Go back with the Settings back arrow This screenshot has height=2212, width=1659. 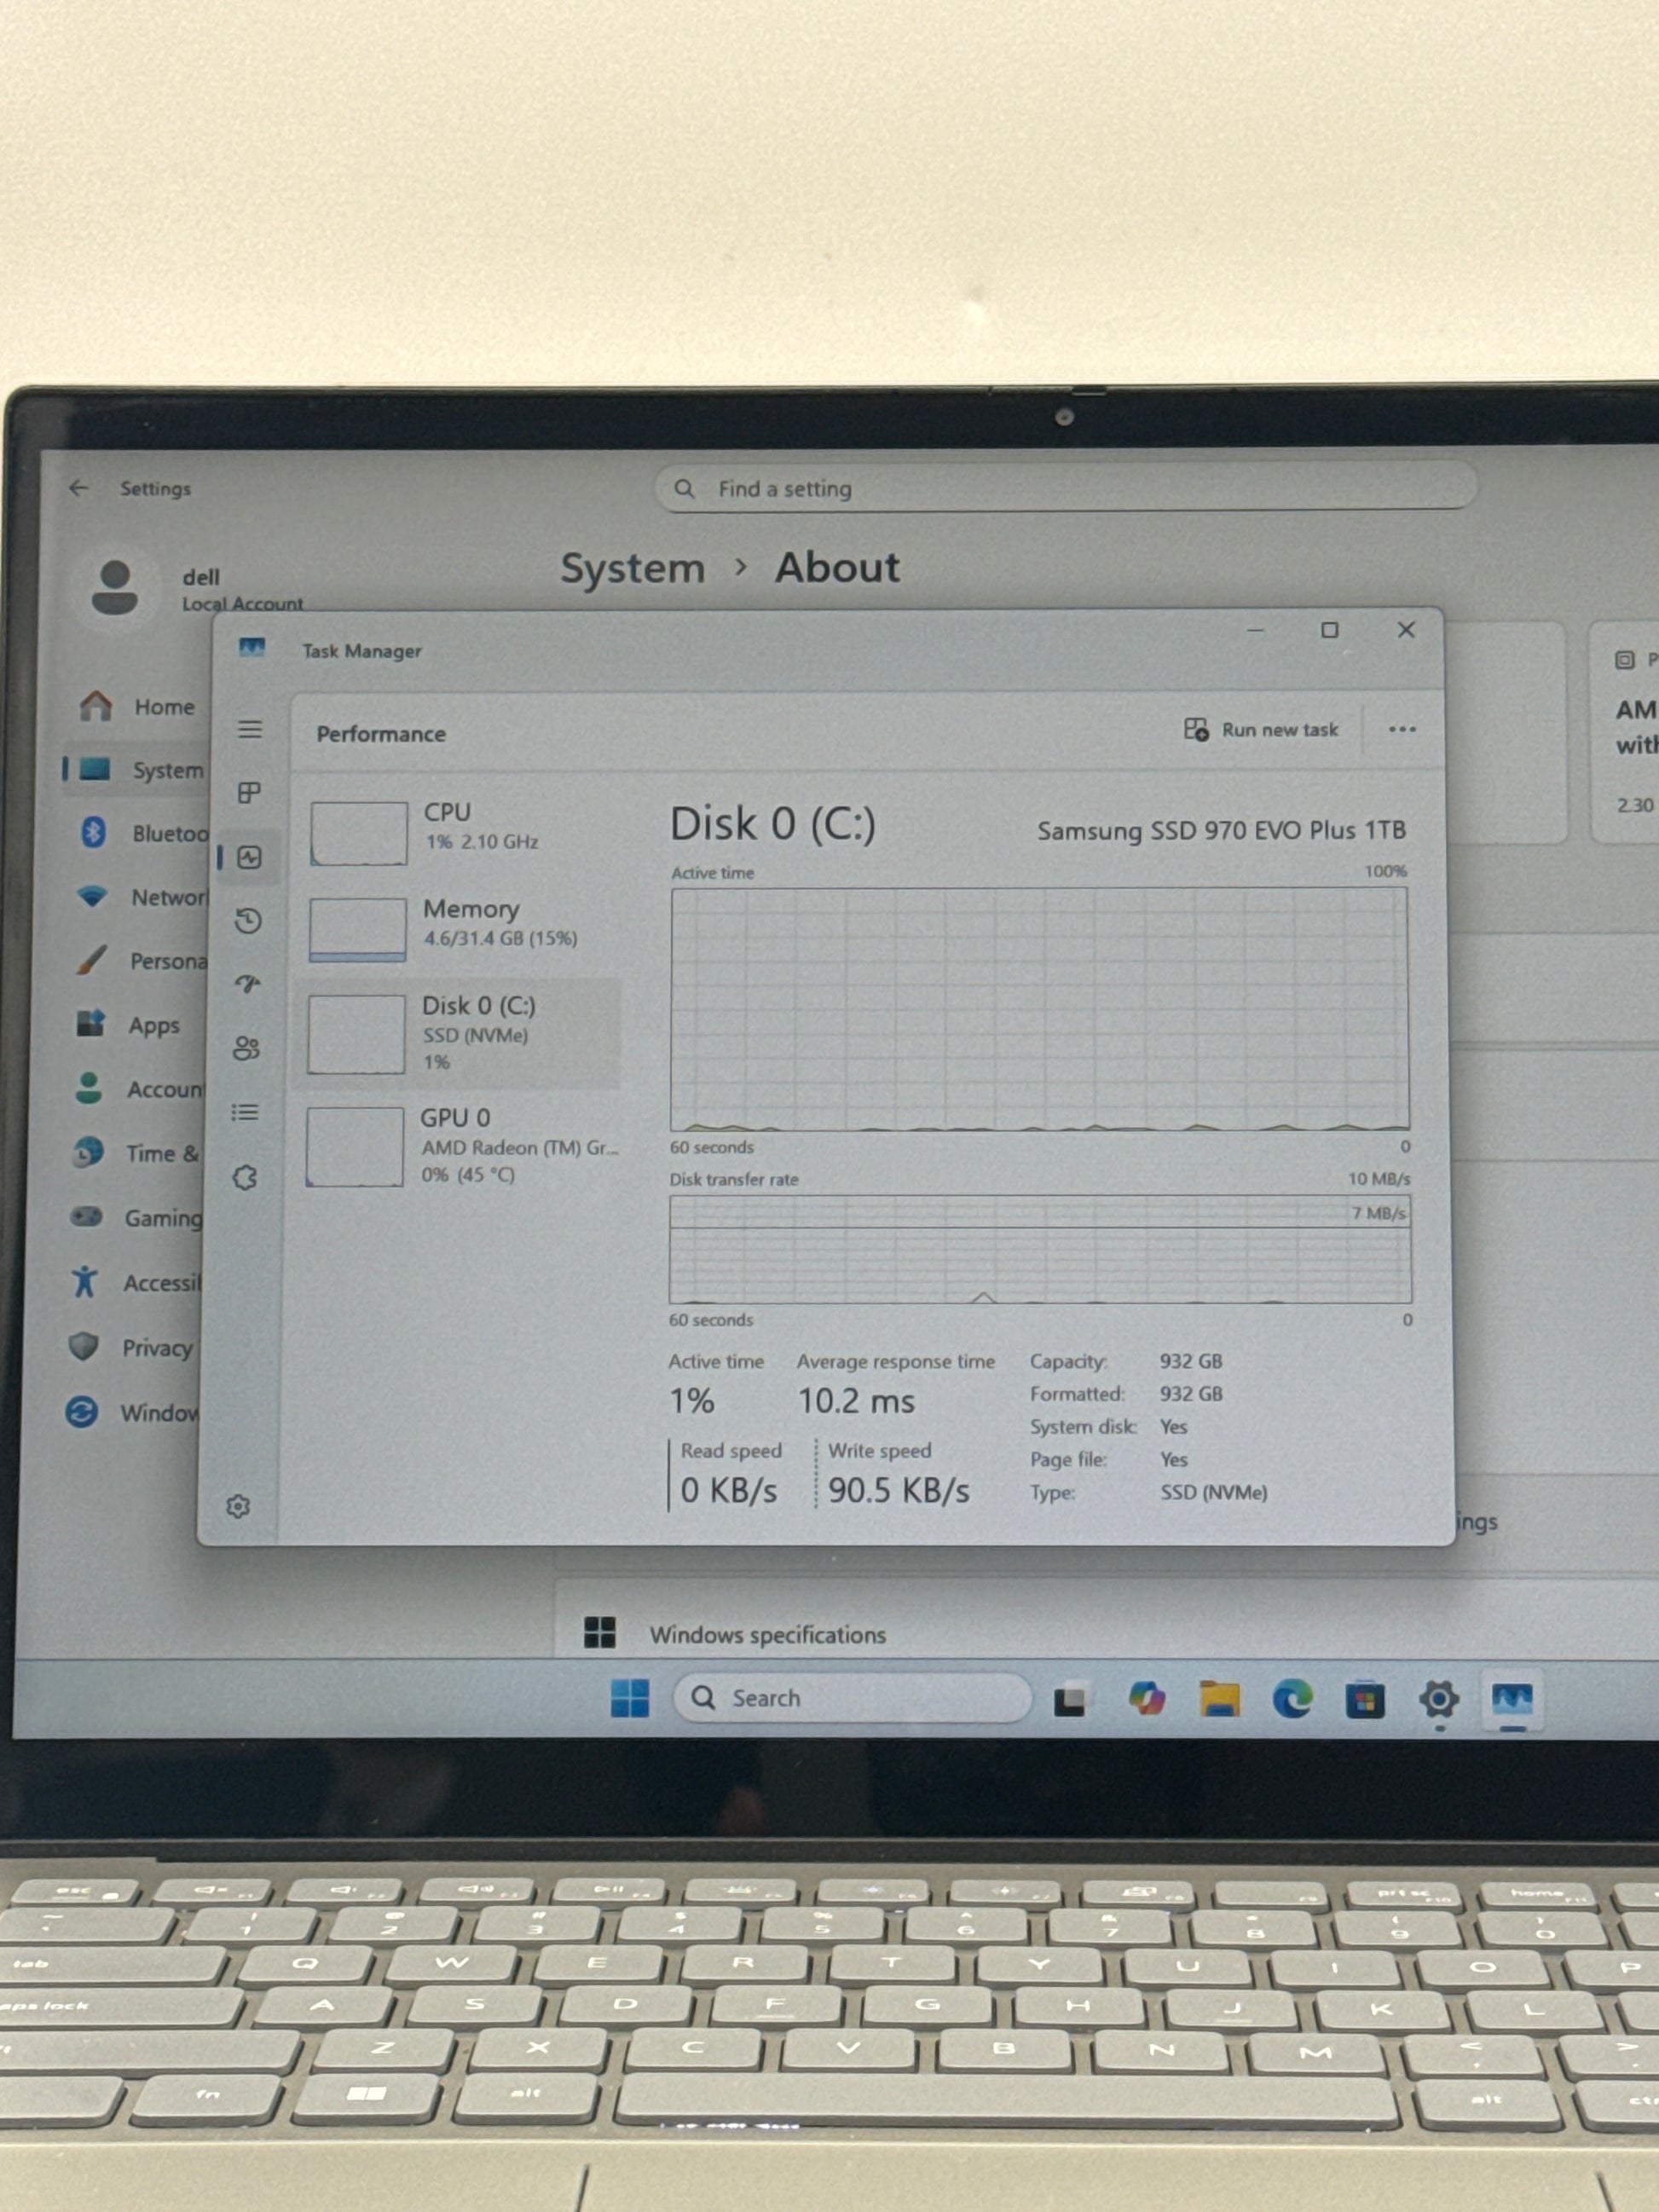pyautogui.click(x=79, y=488)
